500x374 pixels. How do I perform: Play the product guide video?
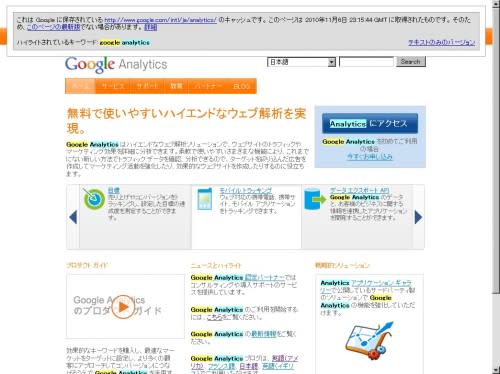(123, 307)
